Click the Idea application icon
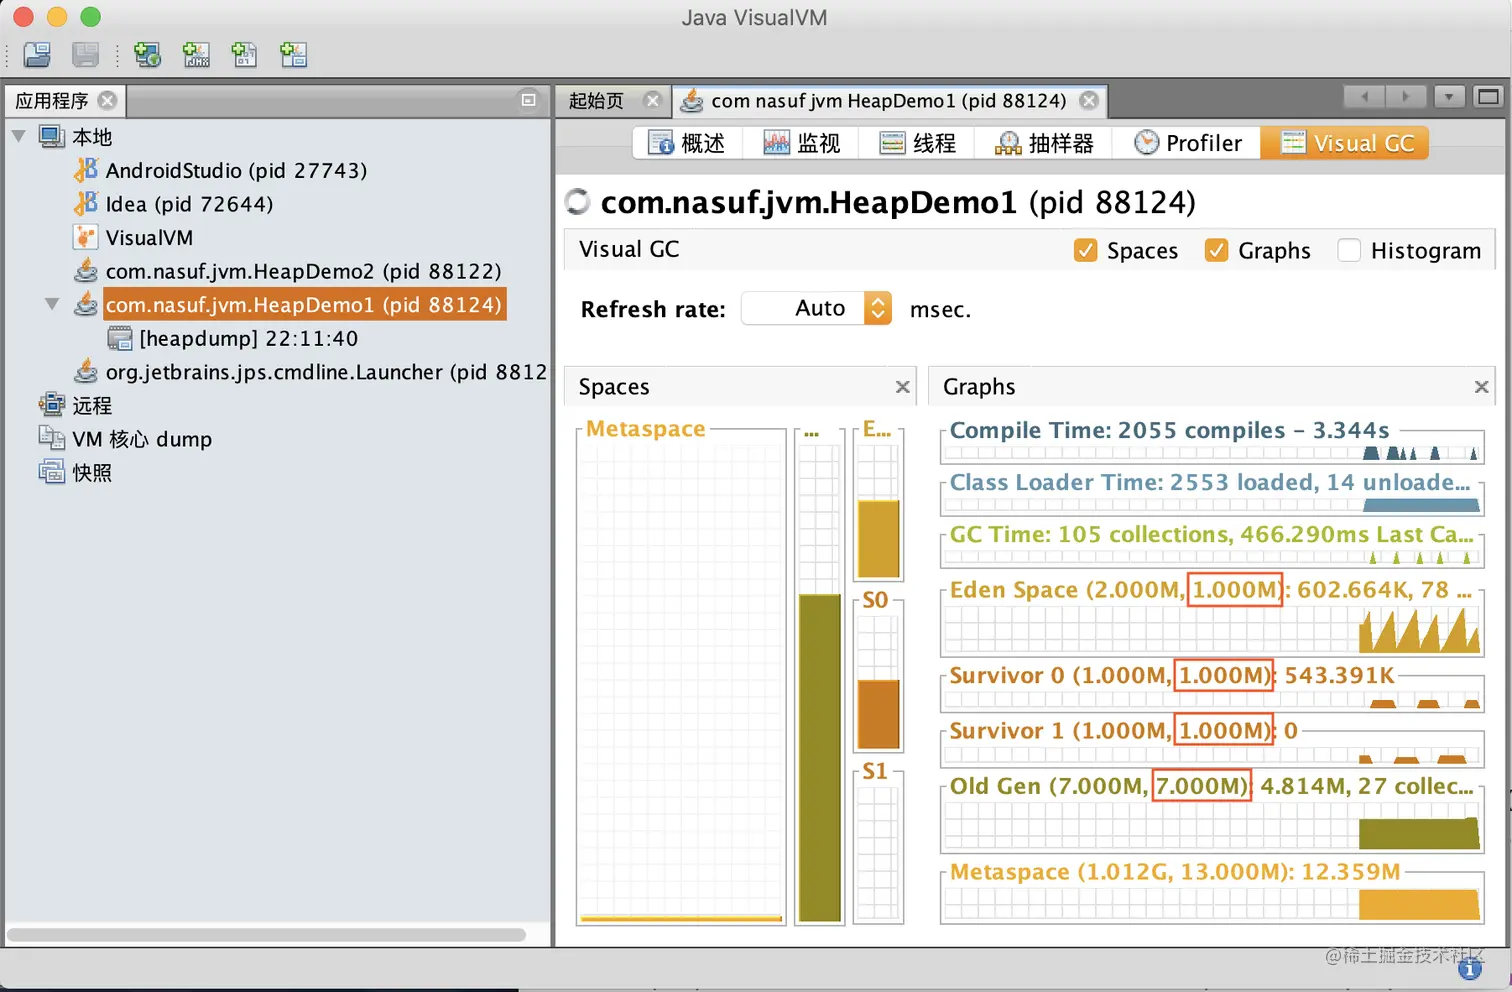 click(86, 204)
